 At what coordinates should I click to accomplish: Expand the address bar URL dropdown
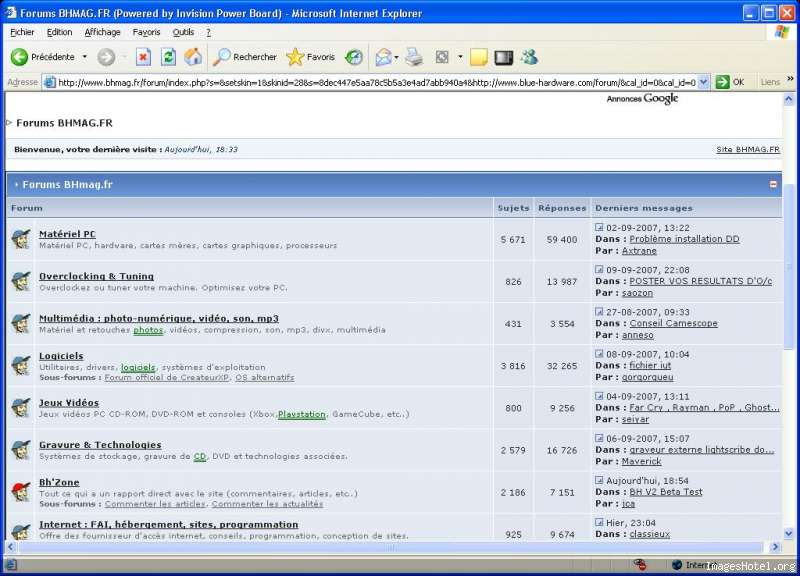(x=704, y=82)
